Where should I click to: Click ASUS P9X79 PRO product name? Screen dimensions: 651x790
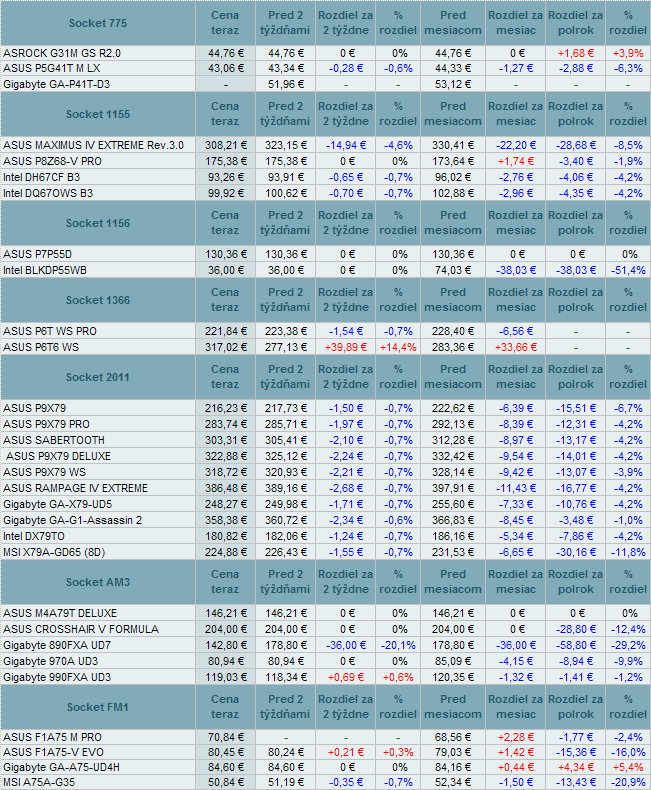coord(46,425)
